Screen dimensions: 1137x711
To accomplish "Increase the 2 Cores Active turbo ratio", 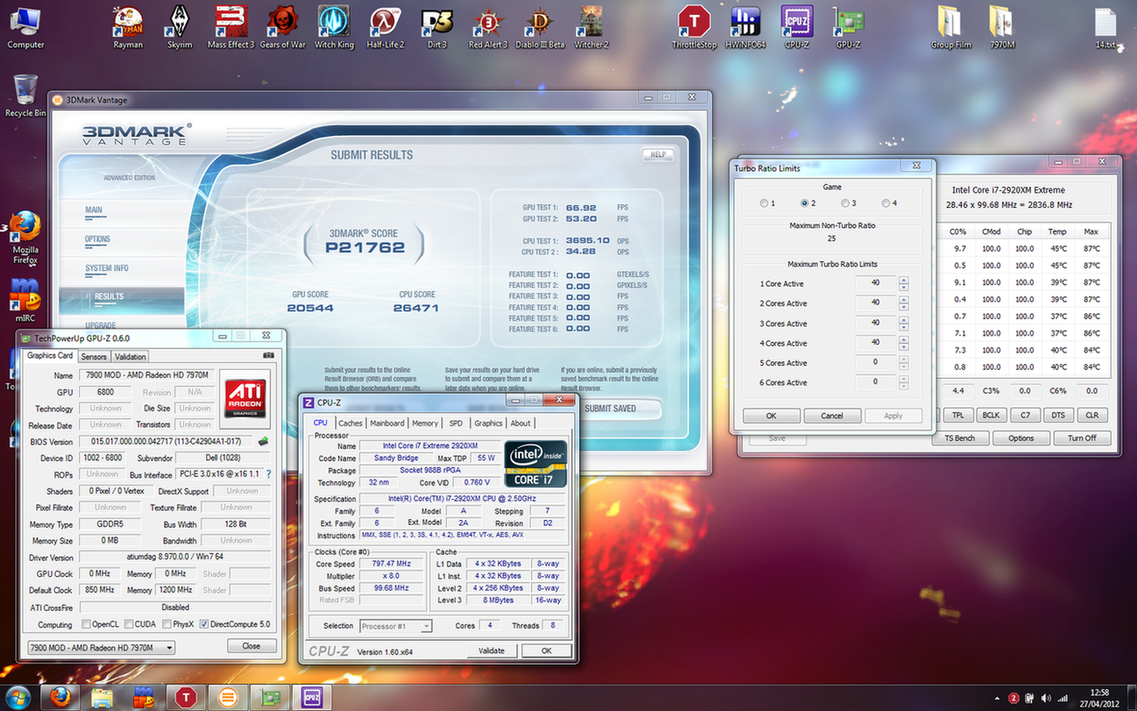I will [x=904, y=299].
